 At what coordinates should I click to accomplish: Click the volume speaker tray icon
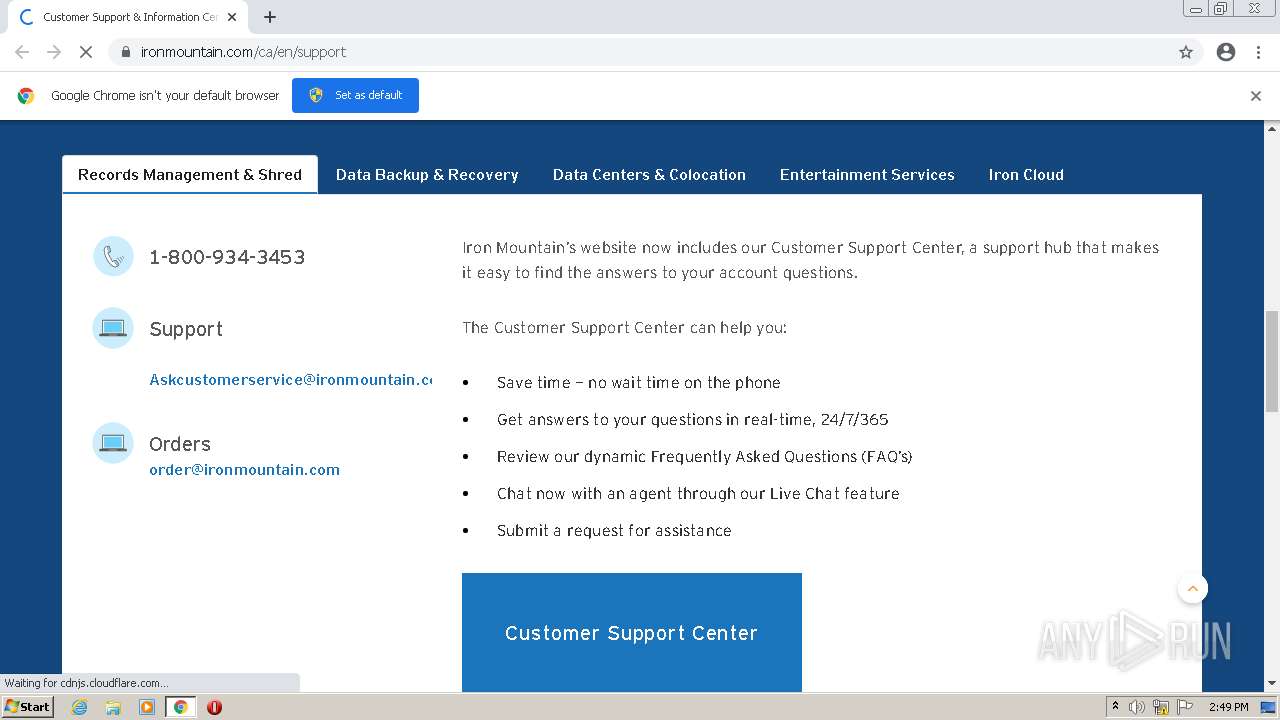pos(1137,707)
